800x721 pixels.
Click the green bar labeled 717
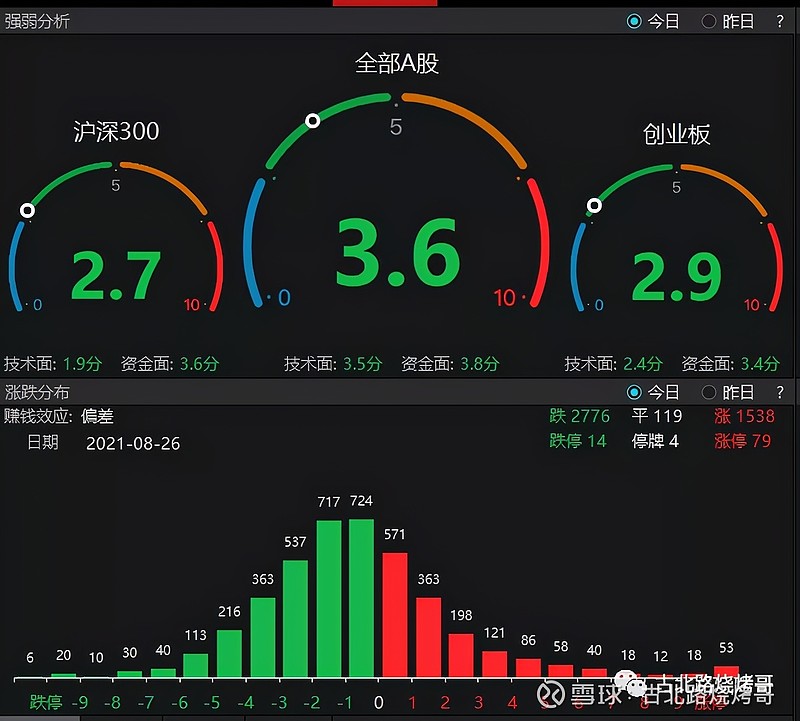point(329,599)
